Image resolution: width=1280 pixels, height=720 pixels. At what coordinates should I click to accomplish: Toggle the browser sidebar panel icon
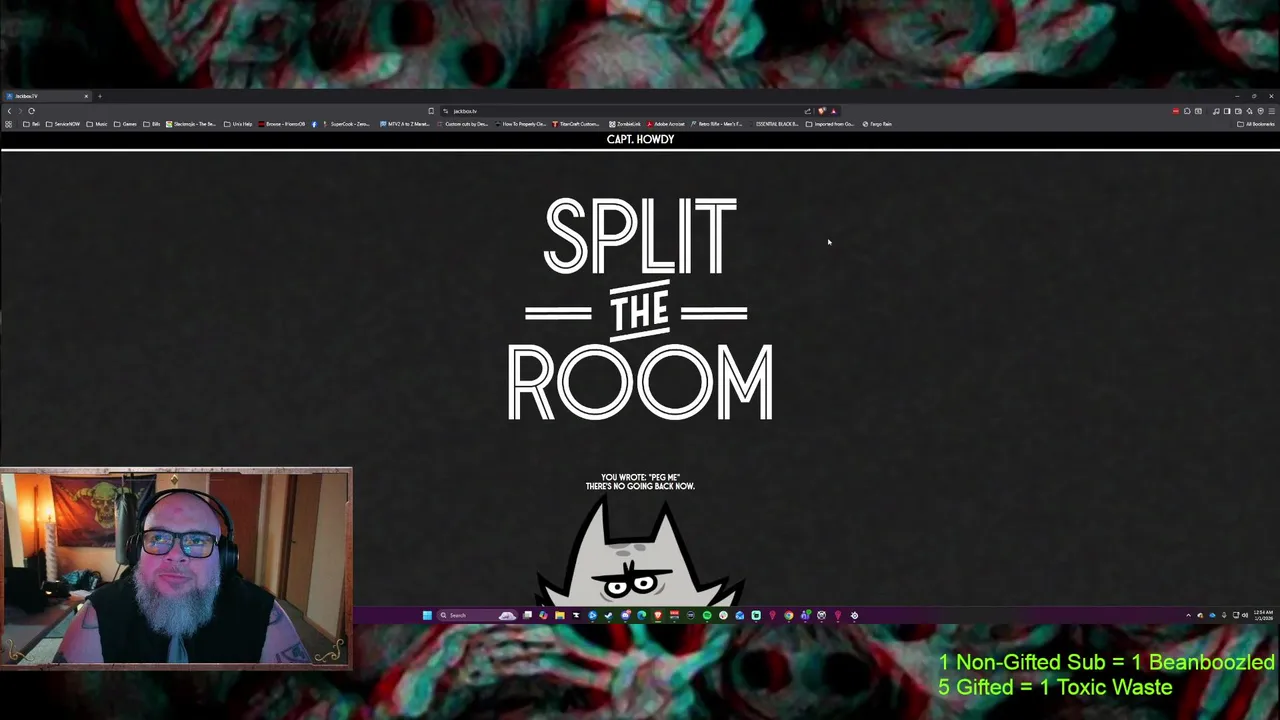click(x=1227, y=111)
